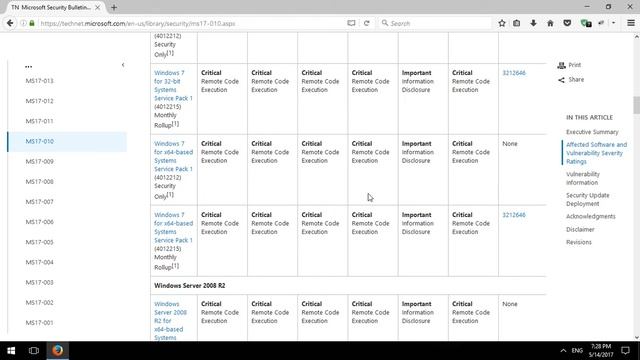Open the Windows Start menu
Image resolution: width=640 pixels, height=360 pixels.
coord(11,350)
